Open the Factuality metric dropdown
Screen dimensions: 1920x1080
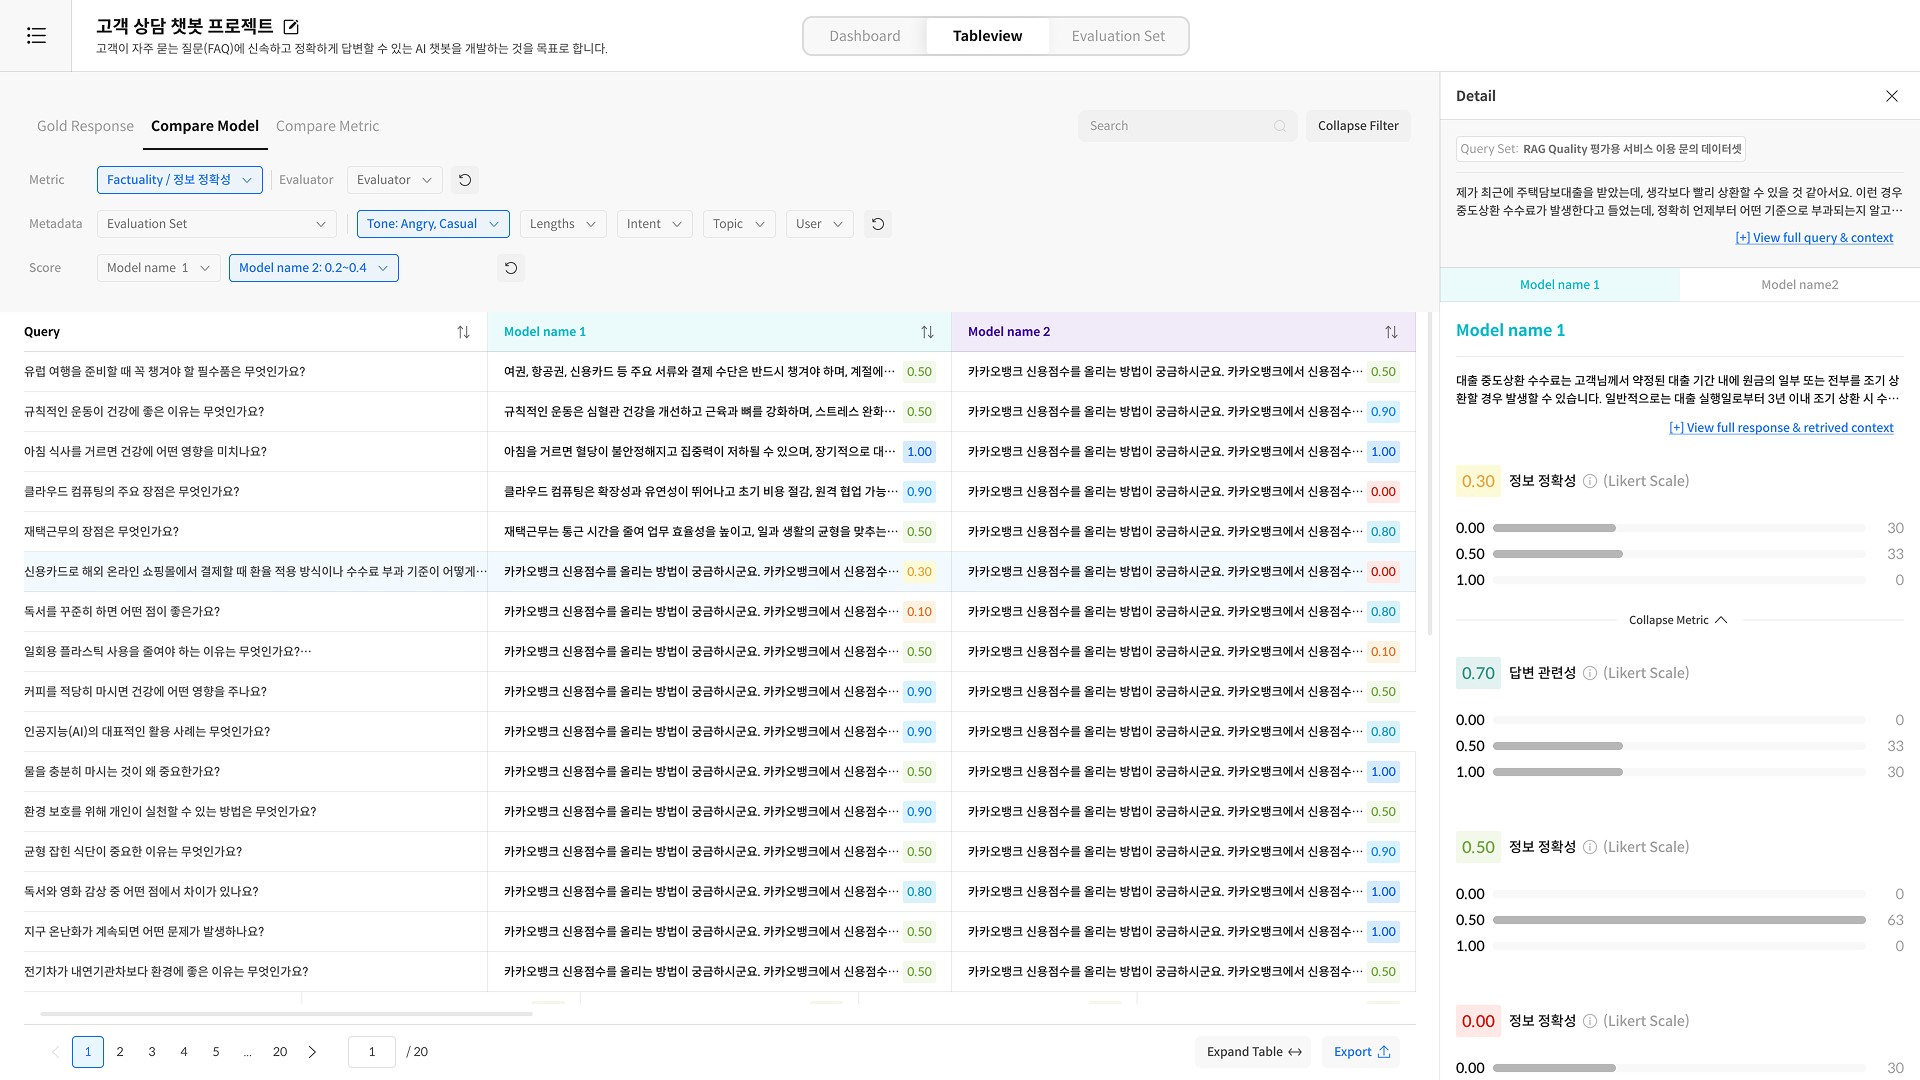180,180
